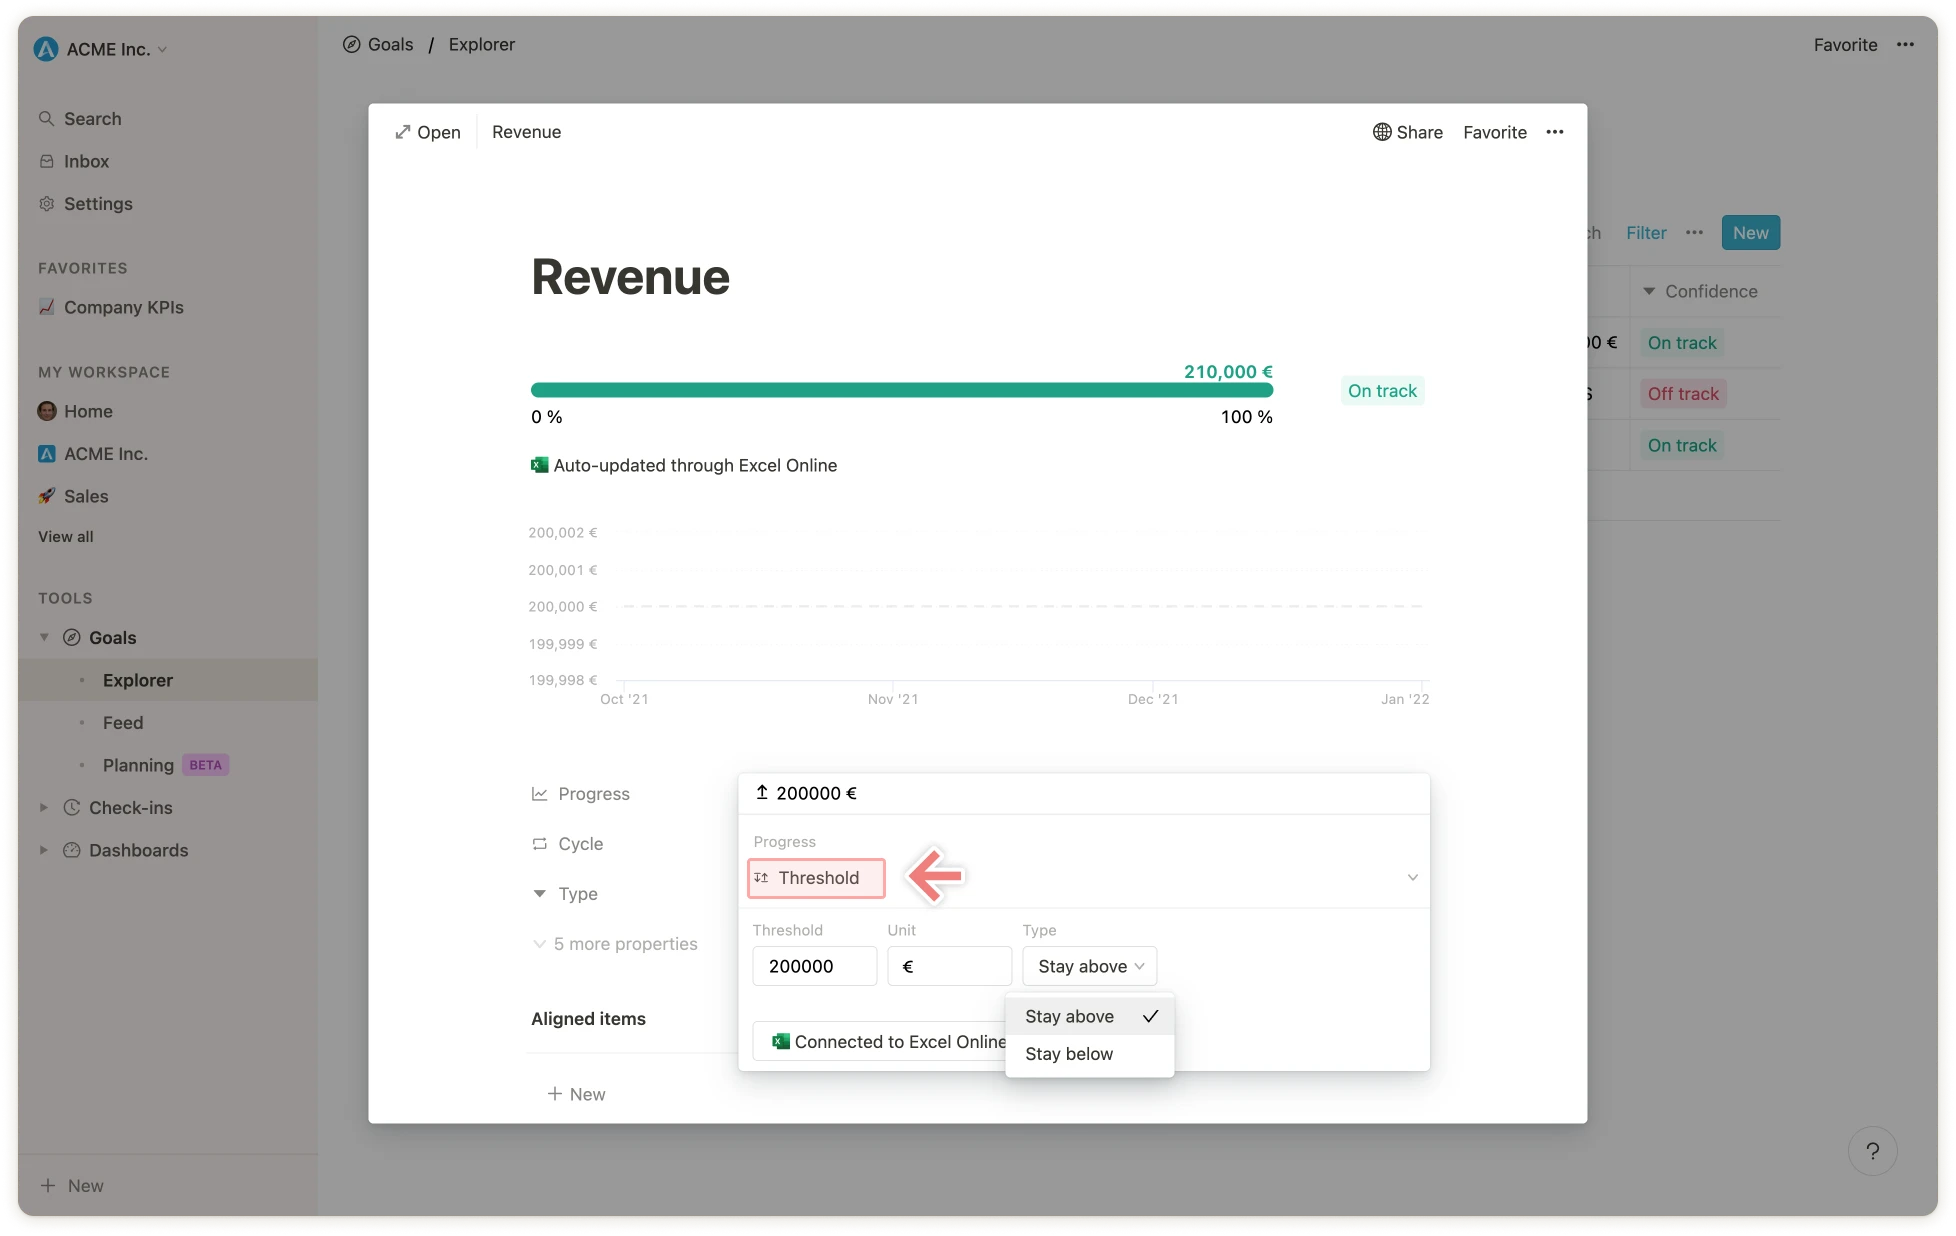Image resolution: width=1956 pixels, height=1236 pixels.
Task: Expand 5 more properties
Action: click(625, 944)
